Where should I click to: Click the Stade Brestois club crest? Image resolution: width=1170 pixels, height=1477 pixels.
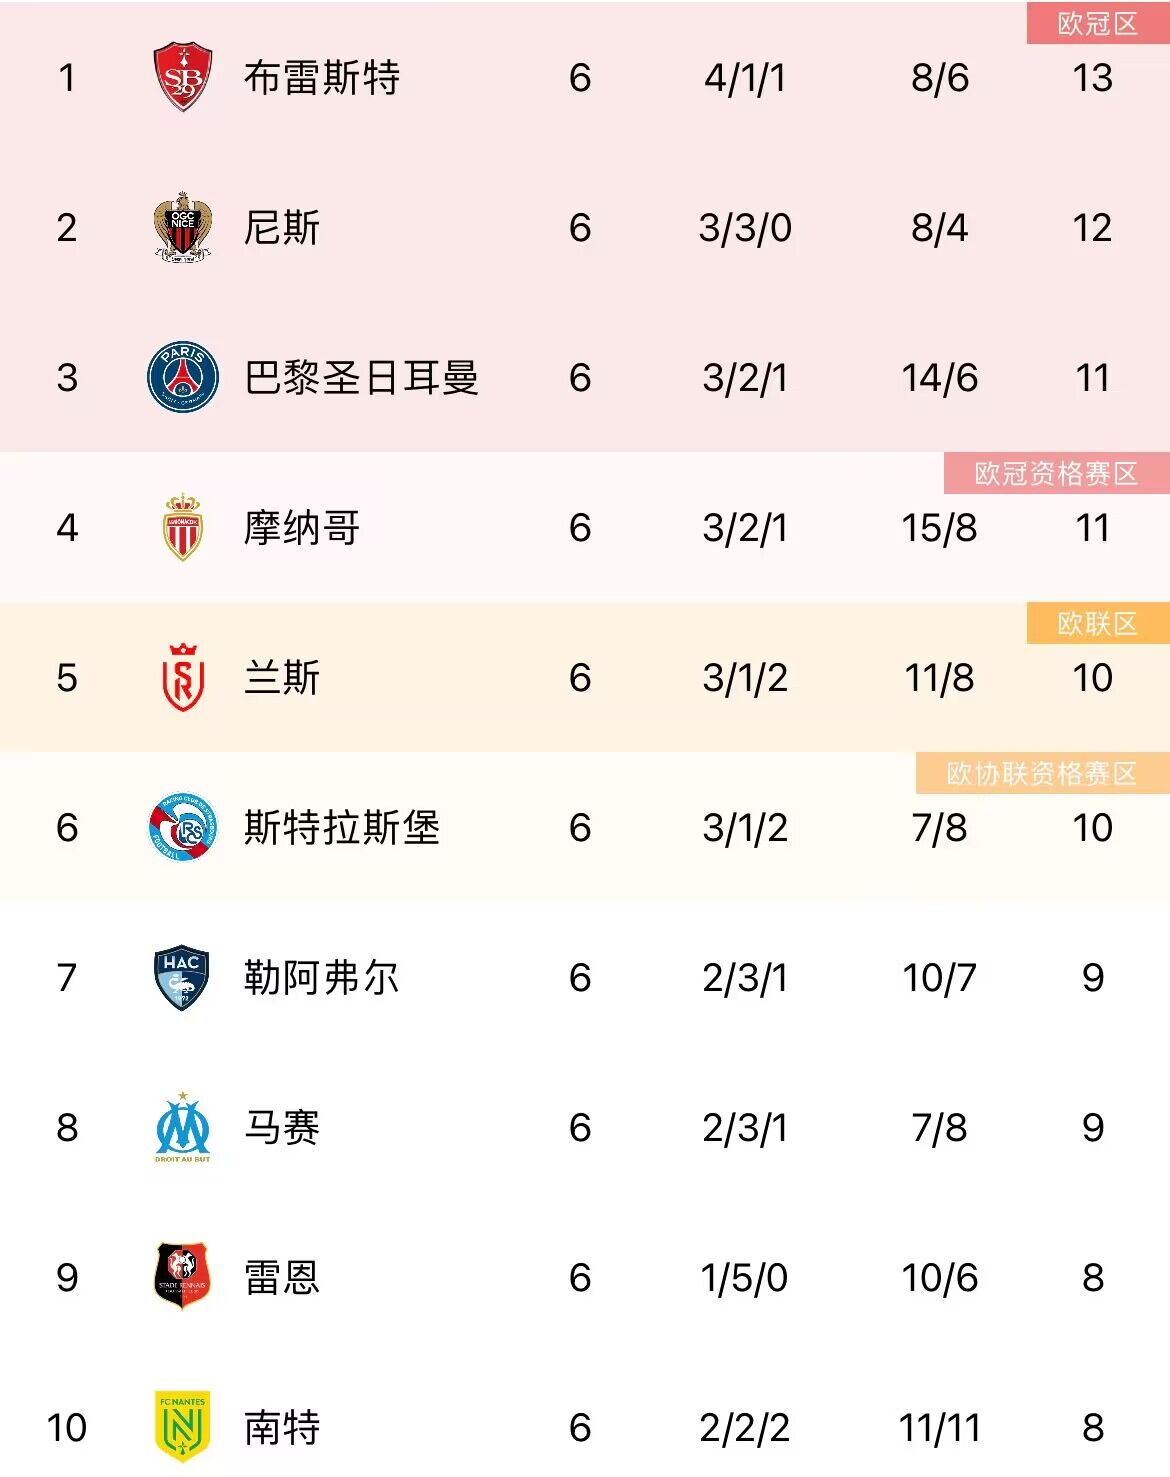click(183, 77)
